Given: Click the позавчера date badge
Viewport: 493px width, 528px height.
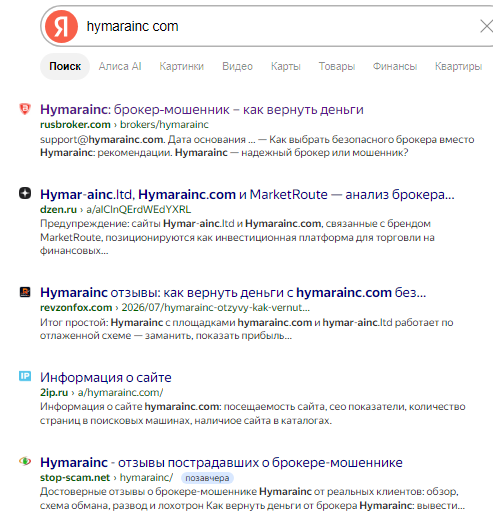Looking at the screenshot, I should point(207,478).
